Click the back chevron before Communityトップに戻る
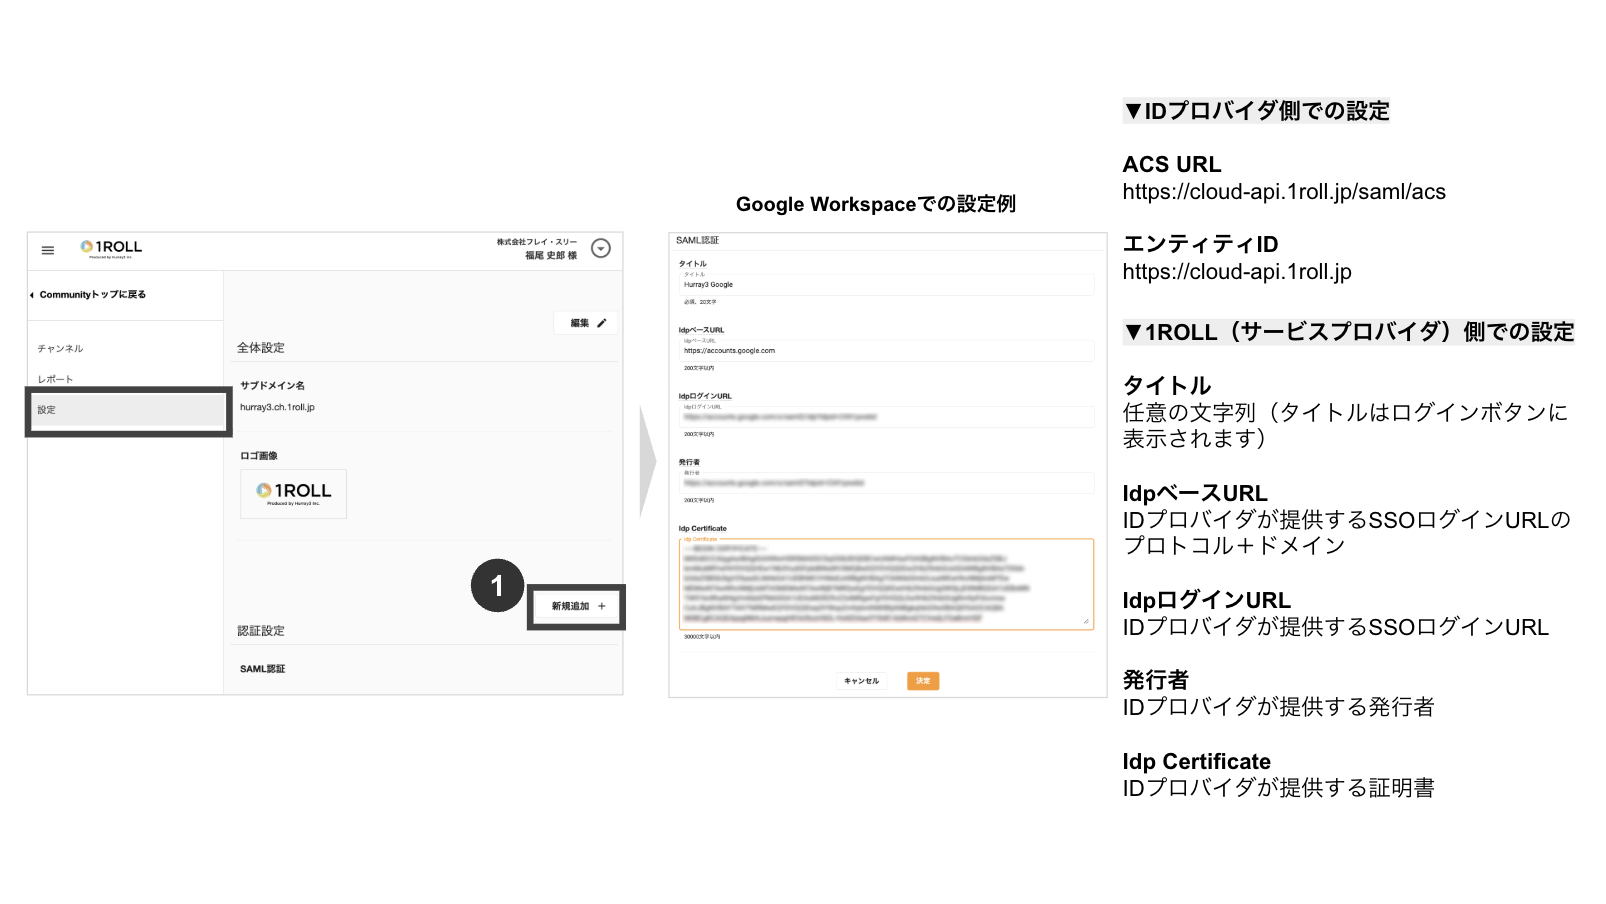Screen dimensions: 1606x904 tap(31, 294)
